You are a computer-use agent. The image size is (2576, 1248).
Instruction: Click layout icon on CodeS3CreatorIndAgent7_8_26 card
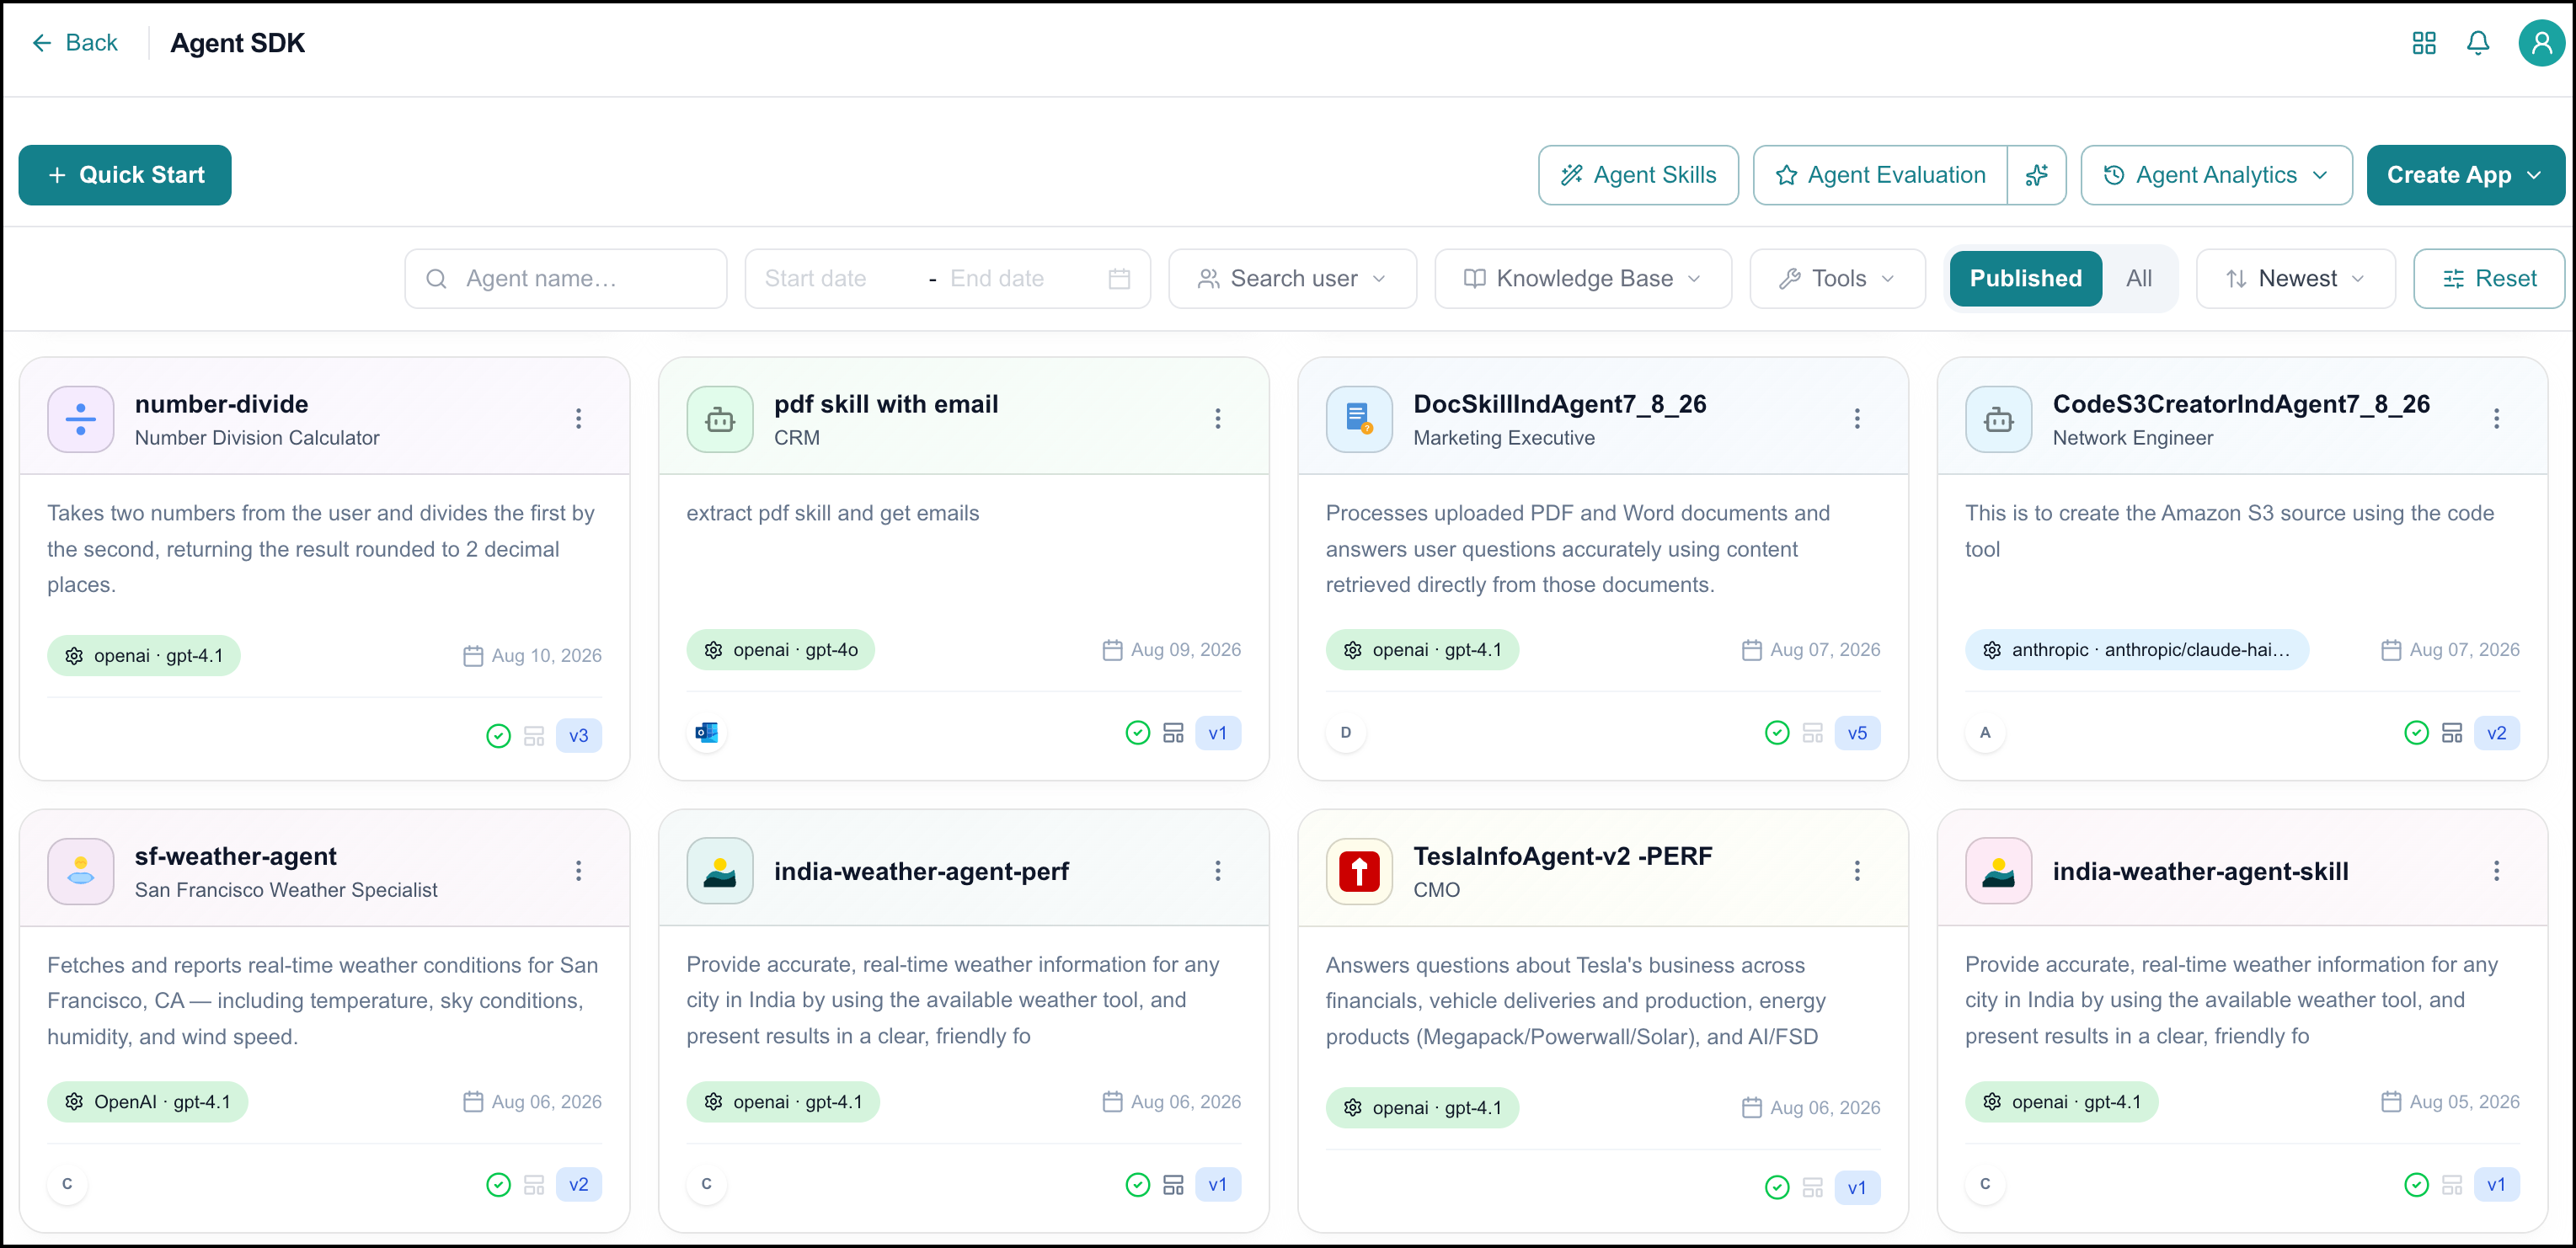click(x=2452, y=733)
